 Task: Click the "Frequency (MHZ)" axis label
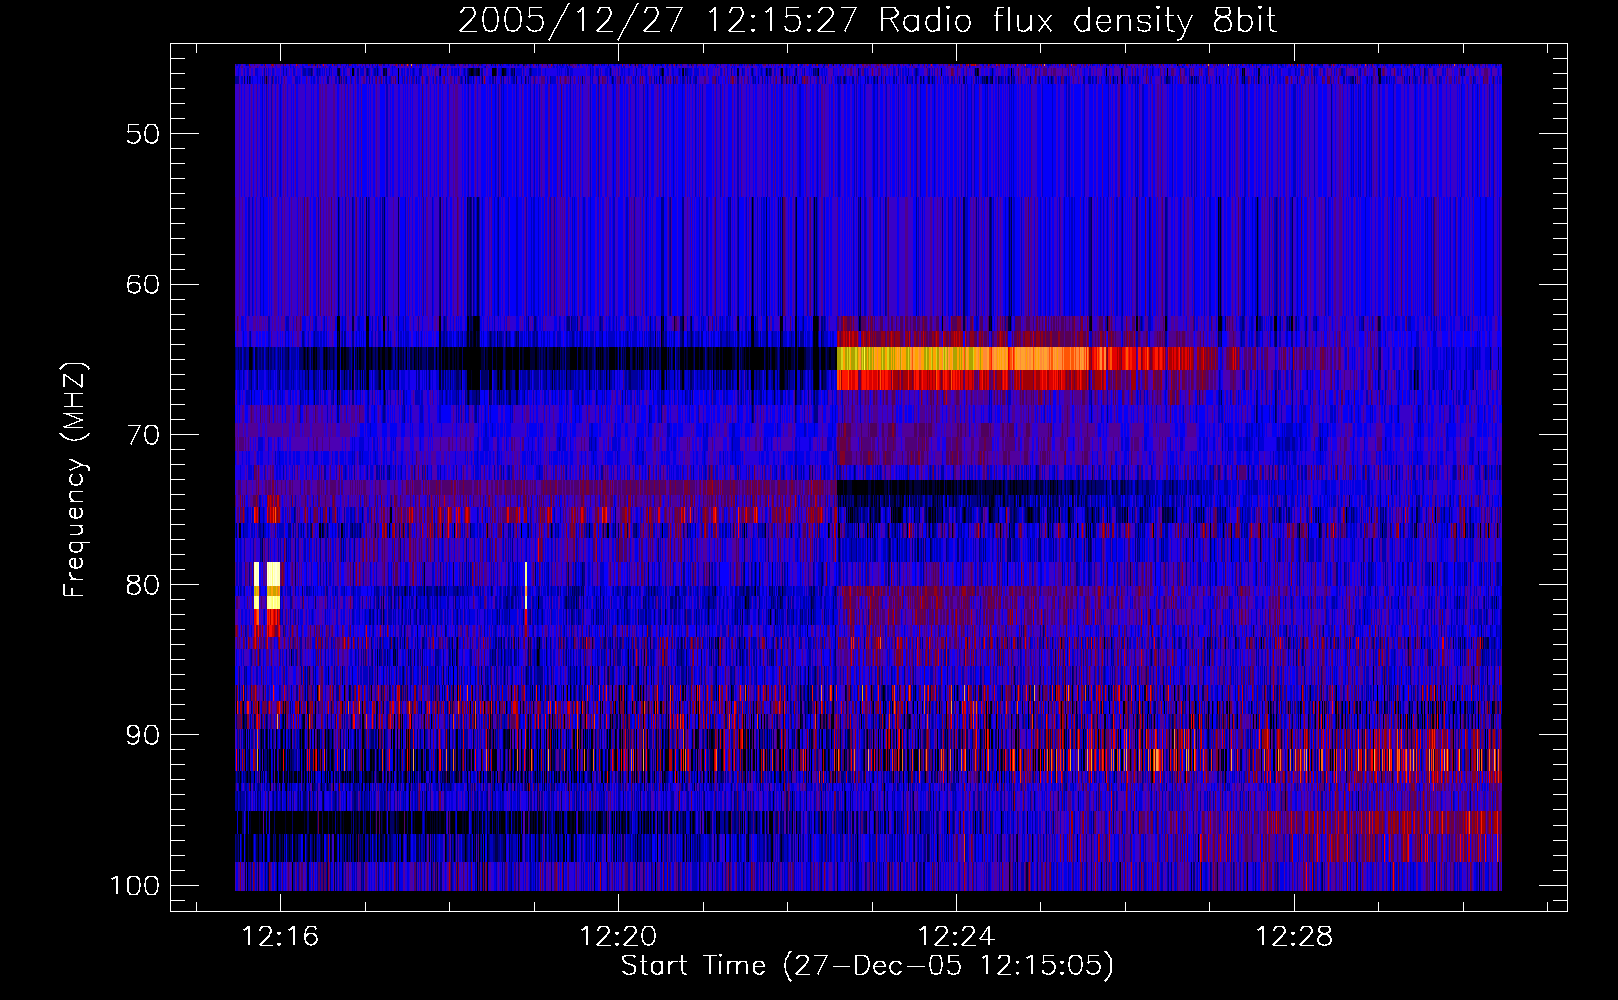point(75,479)
